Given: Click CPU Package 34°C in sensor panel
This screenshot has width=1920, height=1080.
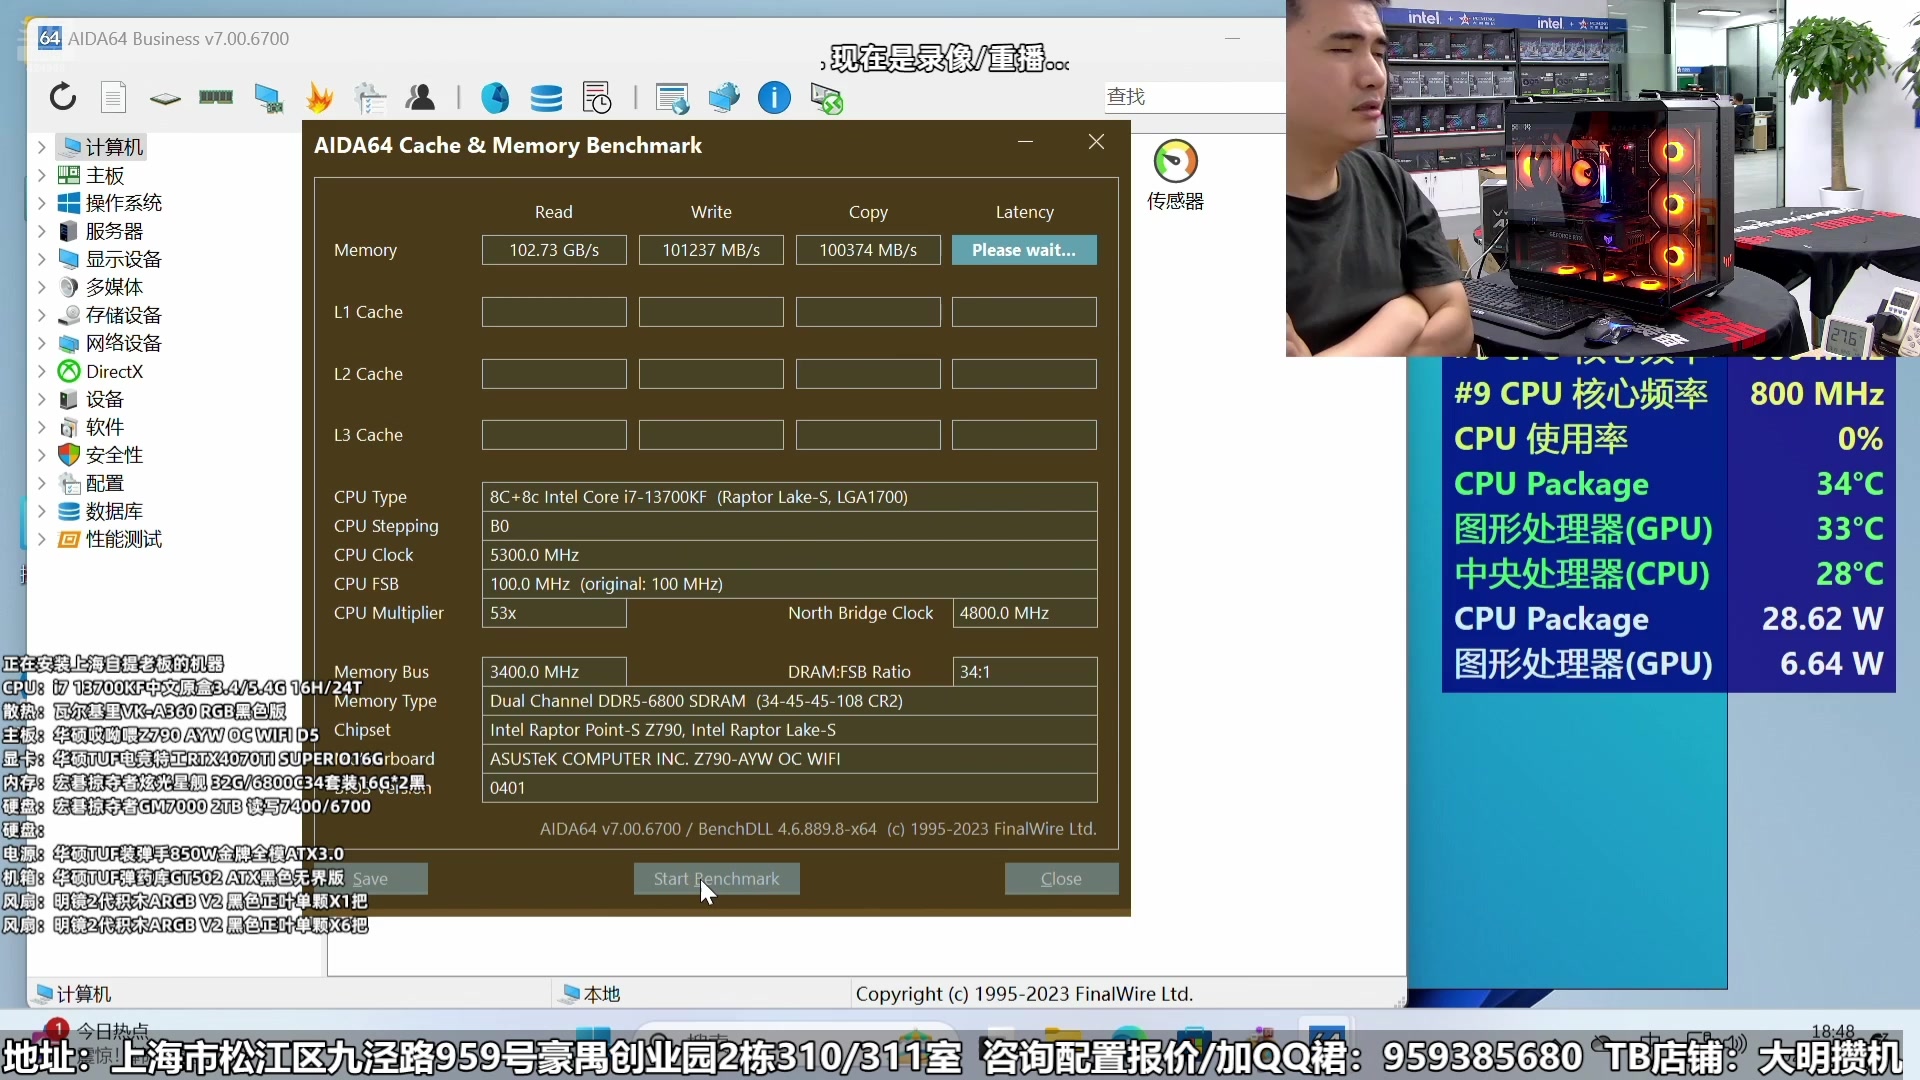Looking at the screenshot, I should [x=1668, y=484].
